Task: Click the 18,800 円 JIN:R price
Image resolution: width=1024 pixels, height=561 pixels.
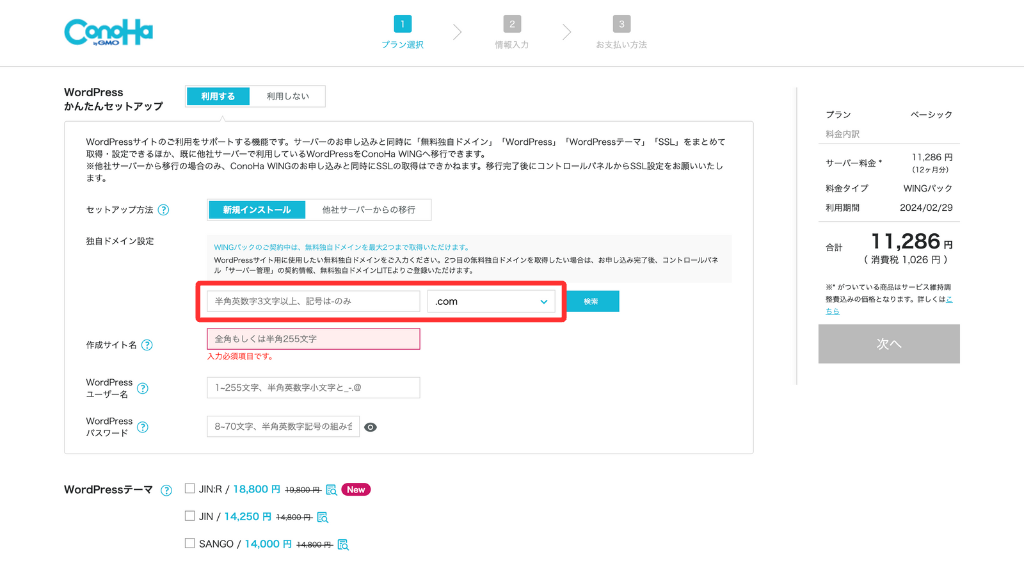Action: pos(257,489)
